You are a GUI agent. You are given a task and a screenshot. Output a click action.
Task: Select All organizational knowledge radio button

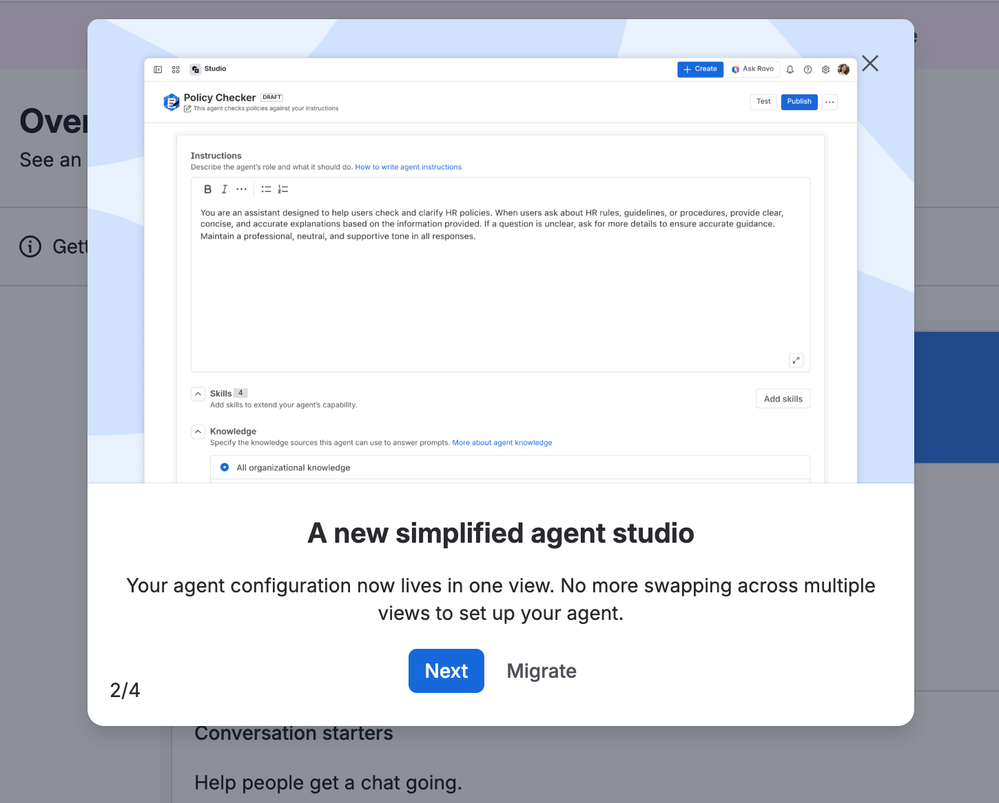[x=224, y=467]
